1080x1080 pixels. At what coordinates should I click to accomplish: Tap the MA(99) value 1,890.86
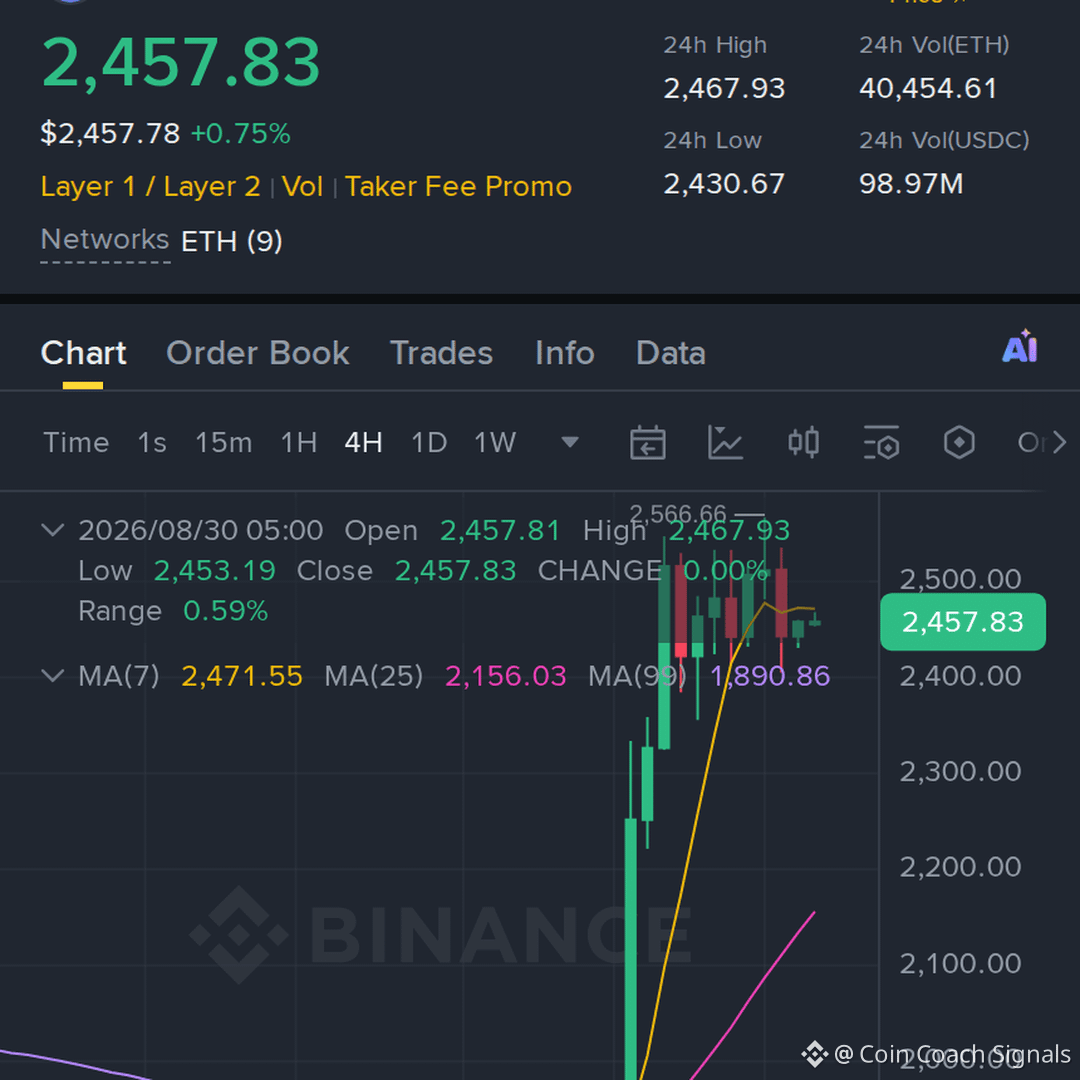click(x=770, y=676)
